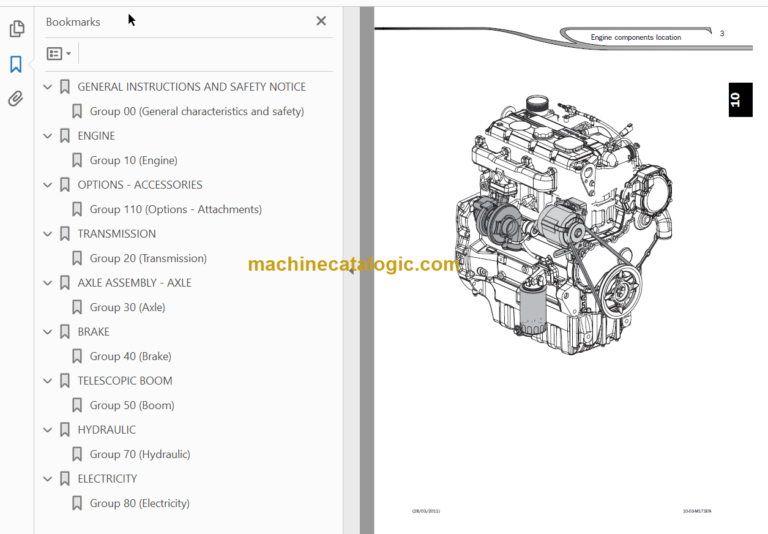Collapse the OPTIONS - ACCESSORIES bookmark
The height and width of the screenshot is (534, 768).
(48, 185)
